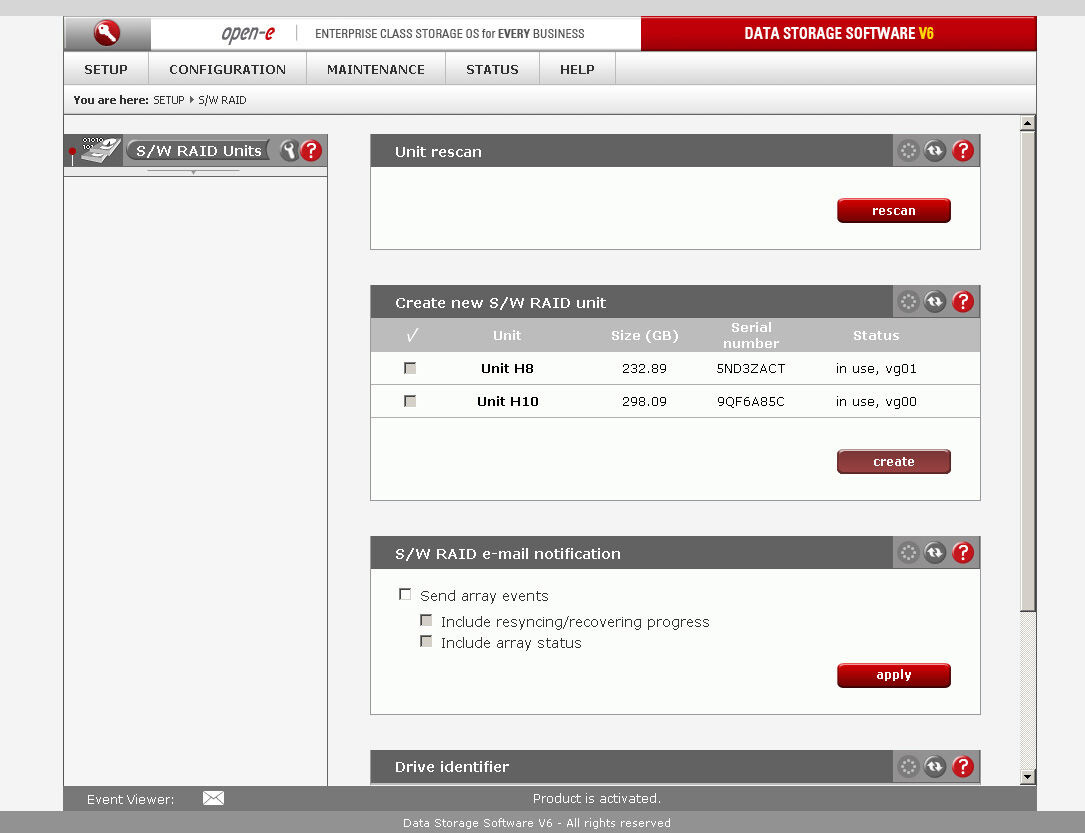Reload the Create new S/W RAID unit panel
The height and width of the screenshot is (833, 1085).
pos(935,302)
